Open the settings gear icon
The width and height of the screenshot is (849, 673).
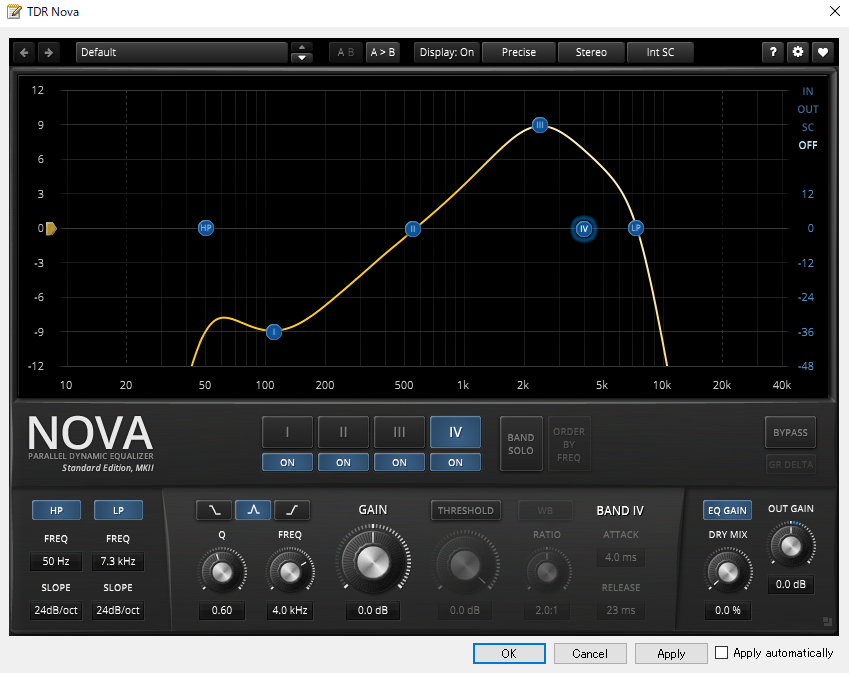798,52
